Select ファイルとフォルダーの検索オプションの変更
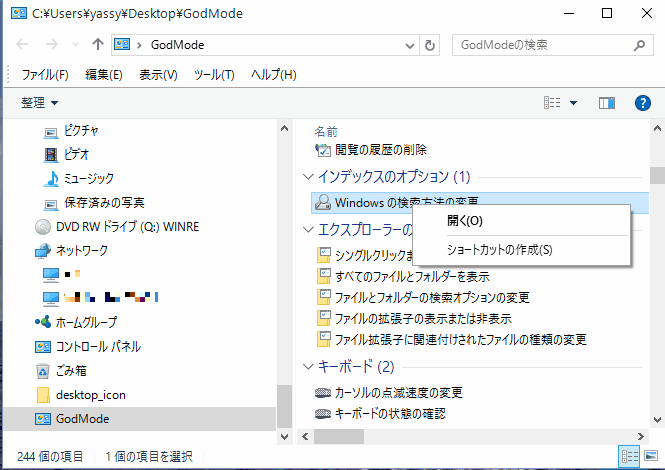The image size is (665, 470). coord(432,297)
